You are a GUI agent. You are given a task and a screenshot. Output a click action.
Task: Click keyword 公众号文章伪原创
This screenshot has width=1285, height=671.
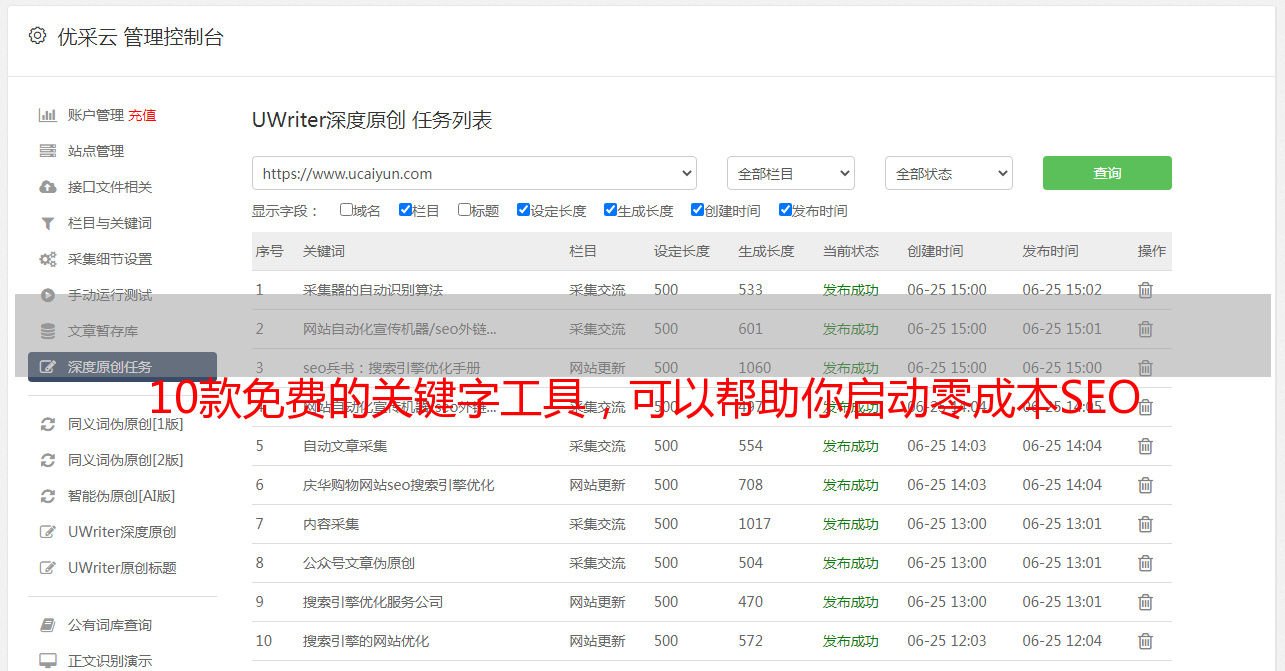tap(359, 563)
